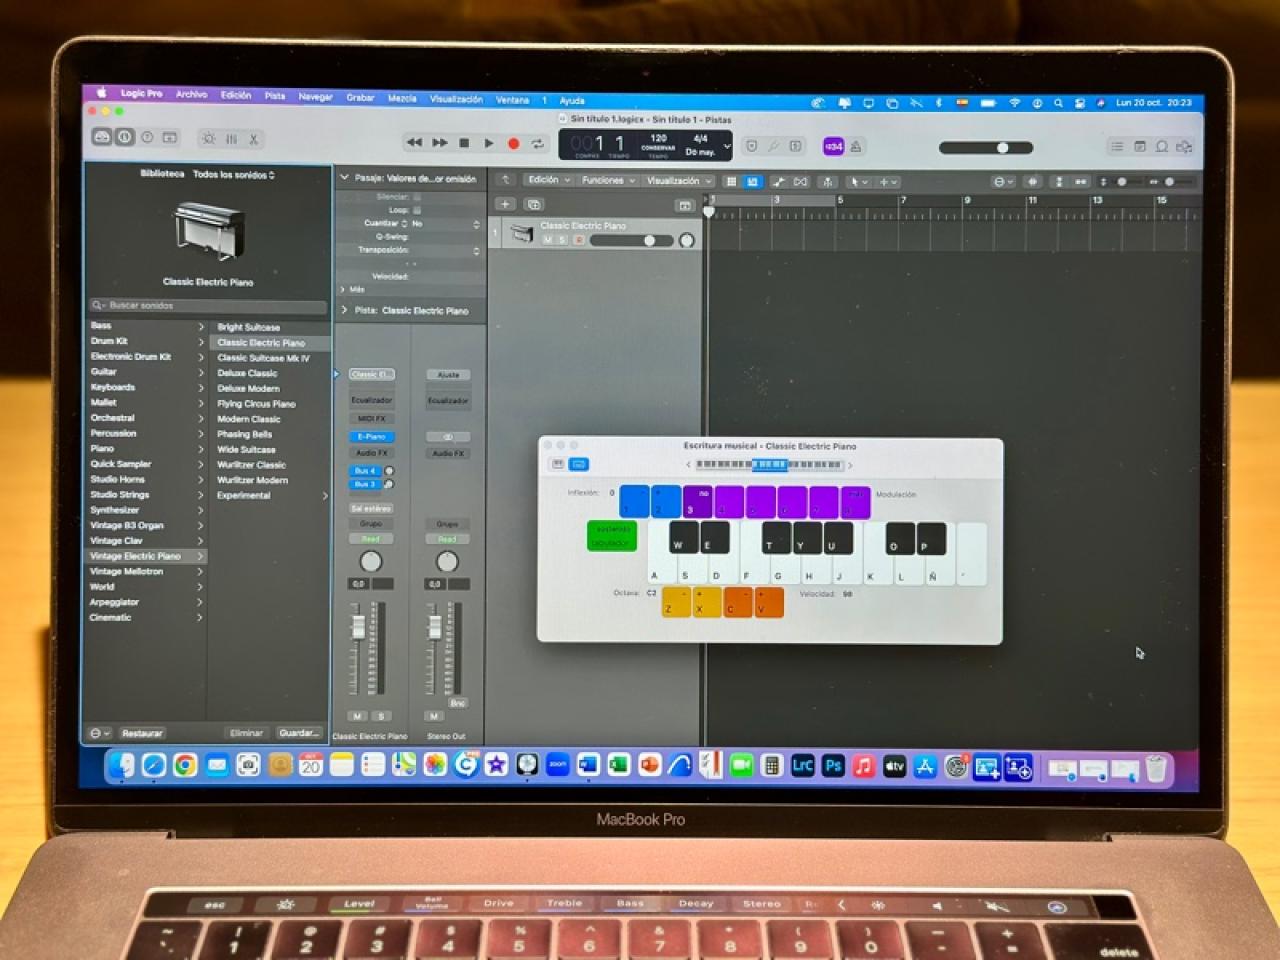Screen dimensions: 1280x960
Task: Mute the Classic Electric Piano track
Action: 547,240
